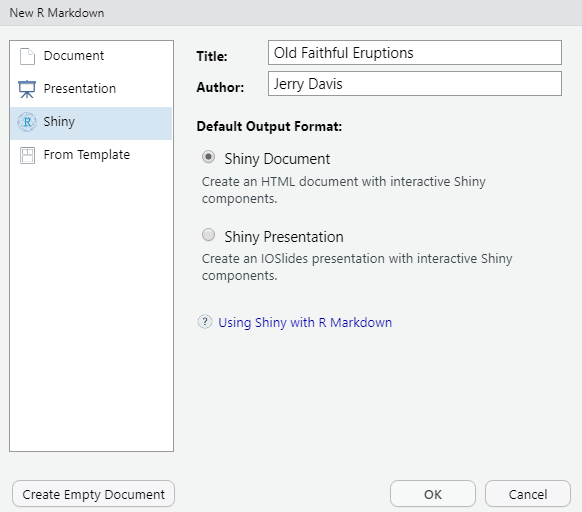Click the Presentation easel icon
The width and height of the screenshot is (582, 512).
tap(27, 89)
